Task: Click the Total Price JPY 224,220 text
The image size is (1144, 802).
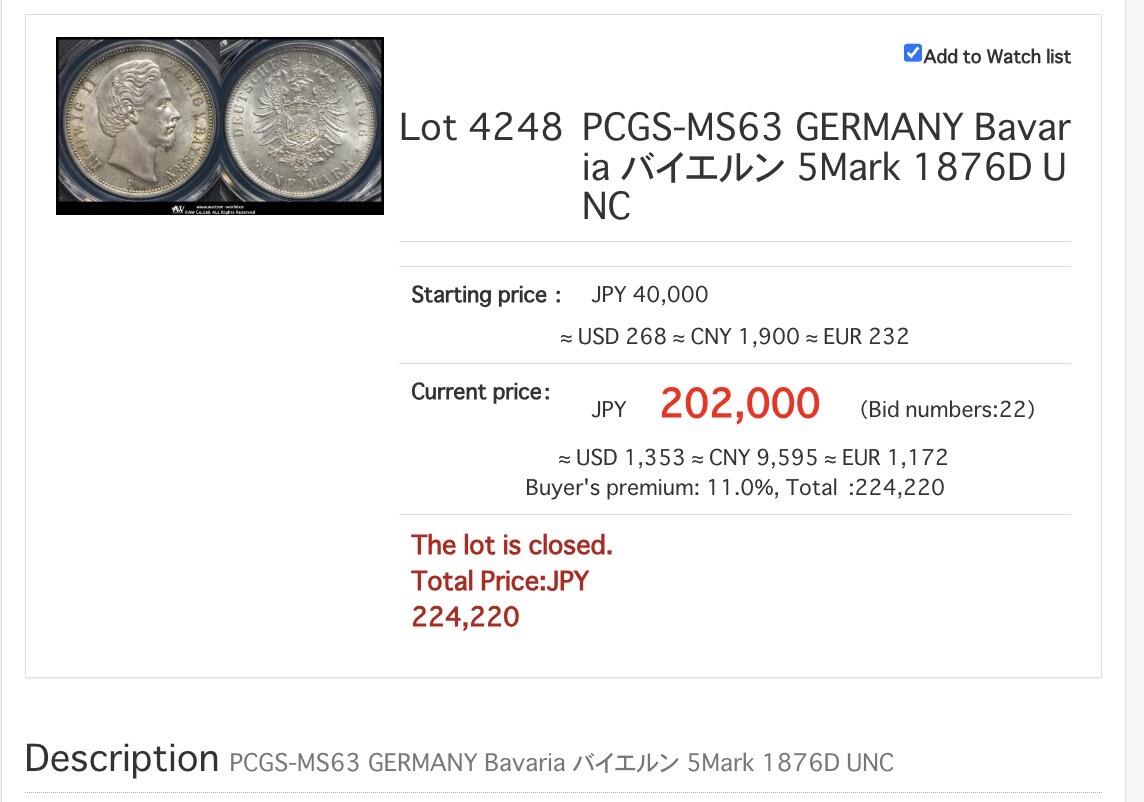Action: (499, 598)
